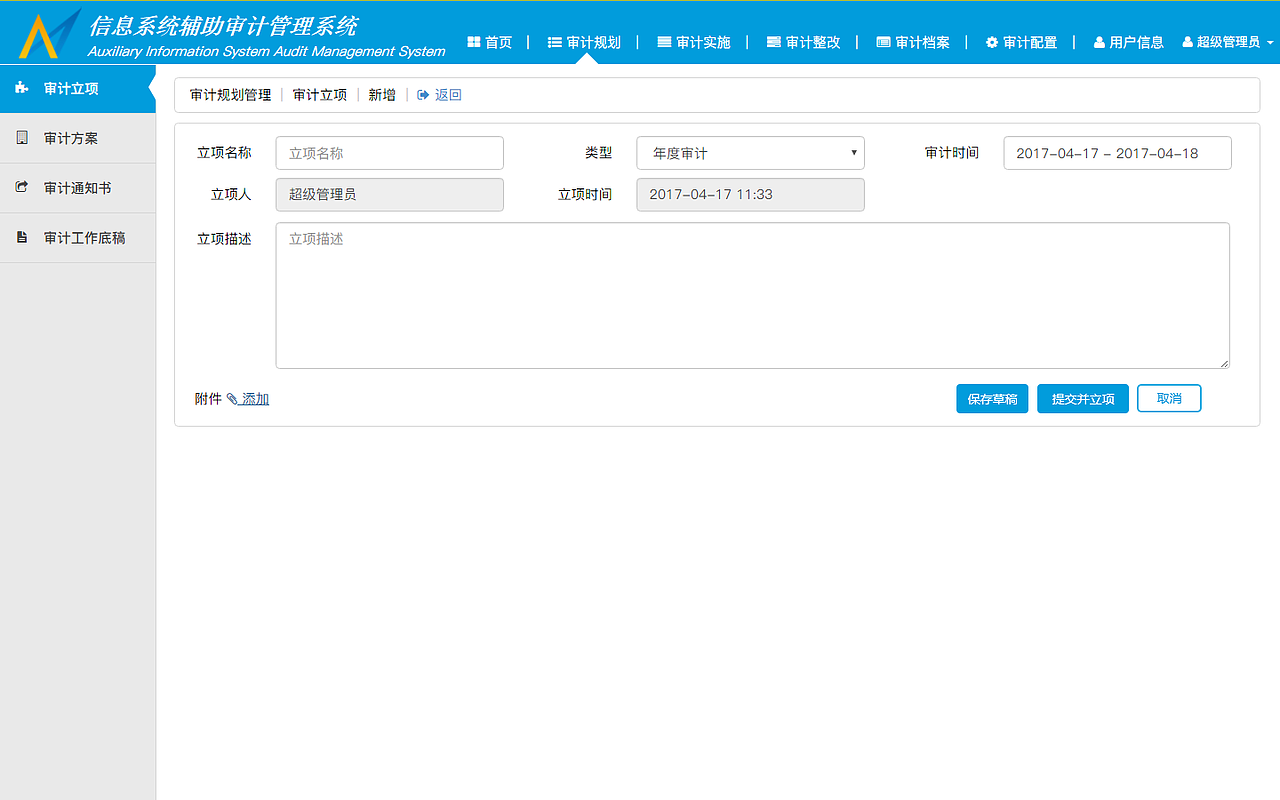Click the 立项名称 input field

389,152
